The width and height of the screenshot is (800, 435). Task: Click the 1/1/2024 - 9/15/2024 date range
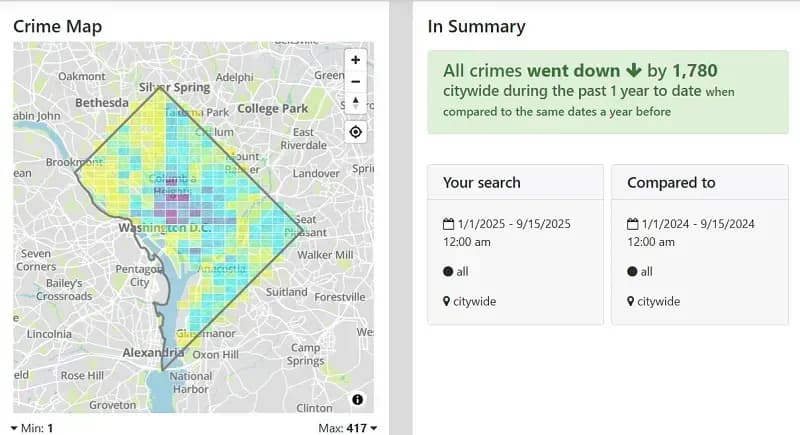pos(699,224)
